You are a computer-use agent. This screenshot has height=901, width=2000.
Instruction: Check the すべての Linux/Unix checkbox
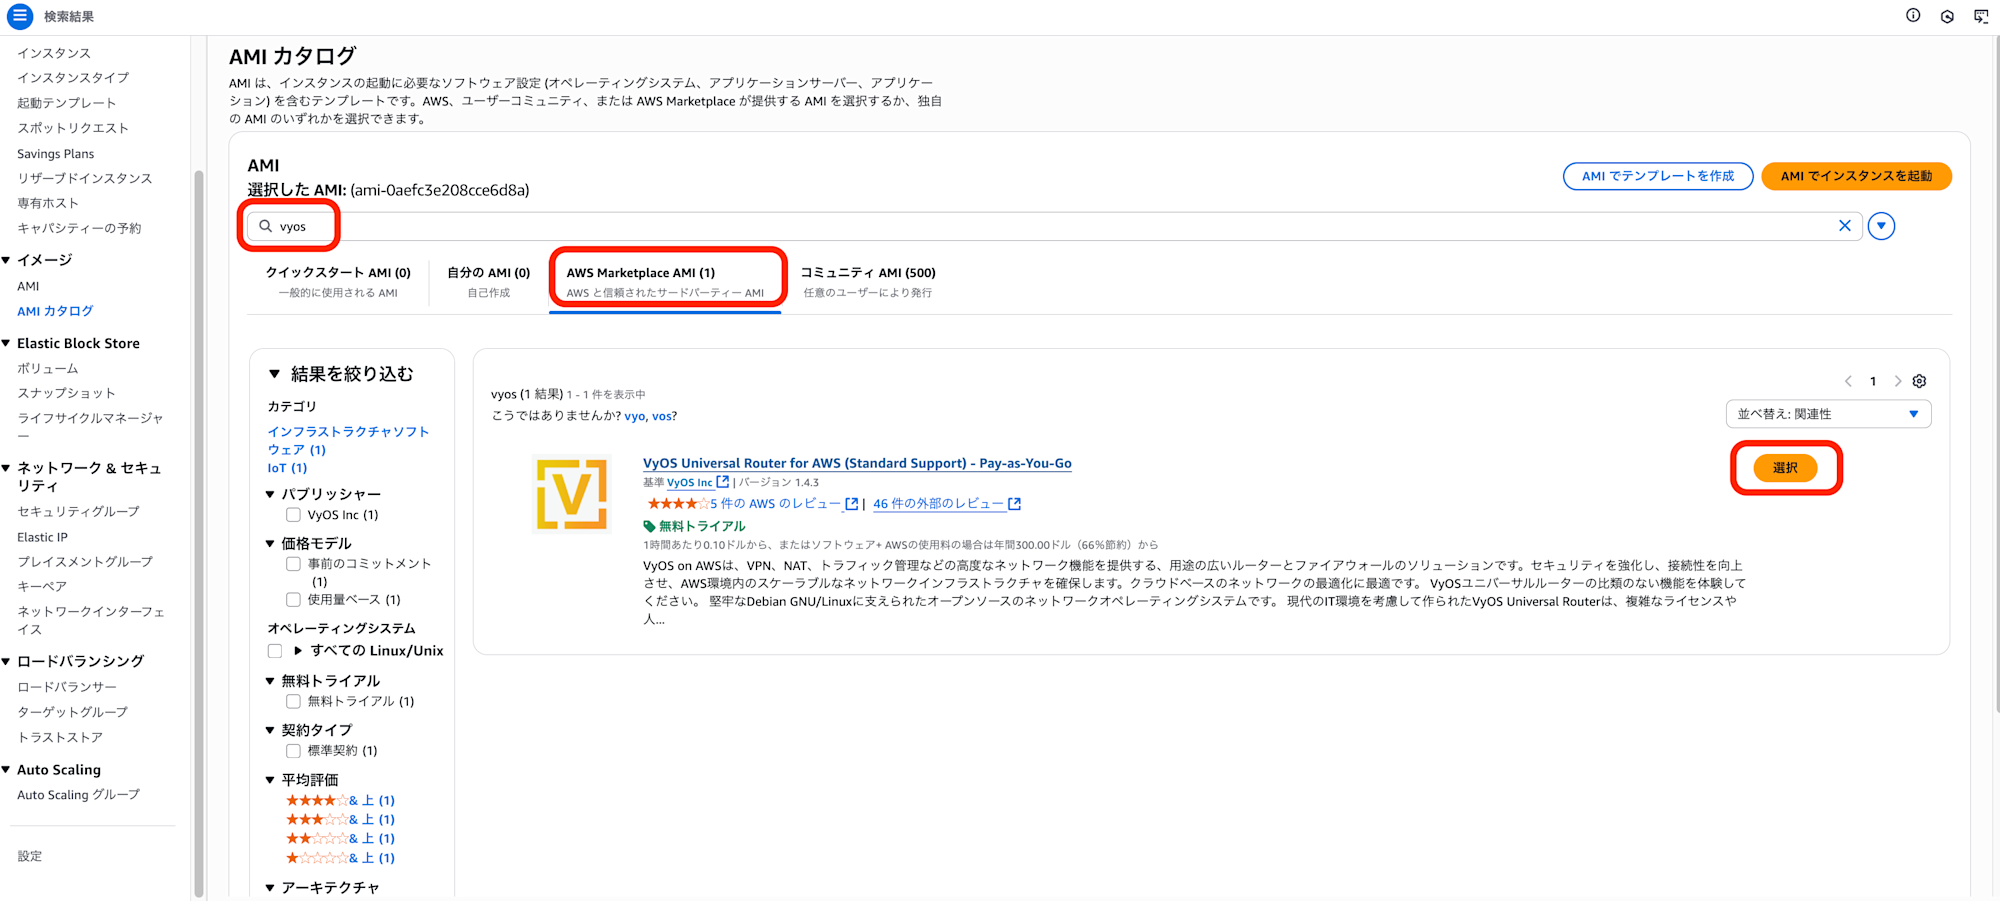(x=275, y=651)
